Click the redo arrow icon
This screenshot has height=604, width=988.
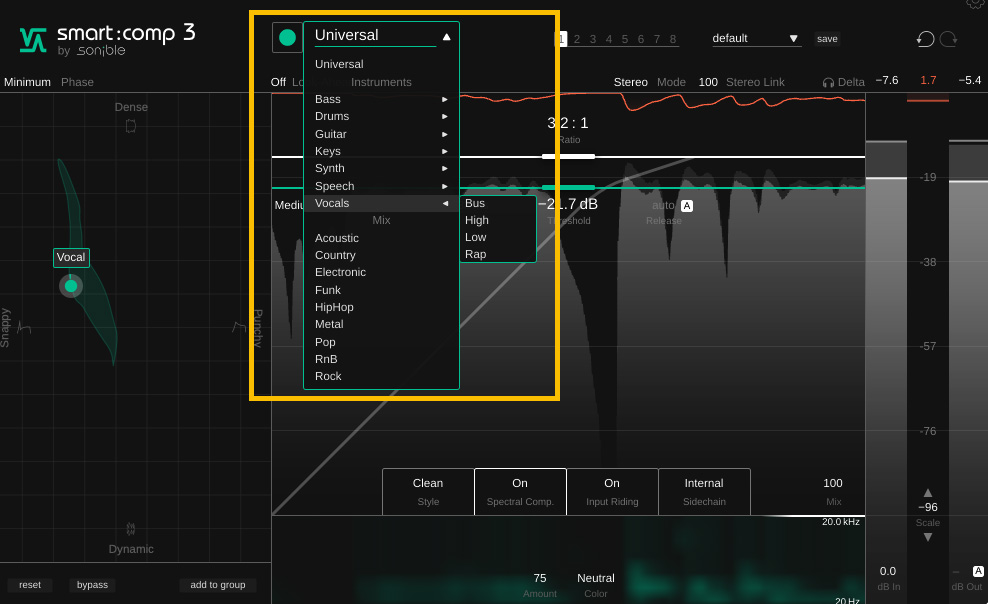pos(948,39)
